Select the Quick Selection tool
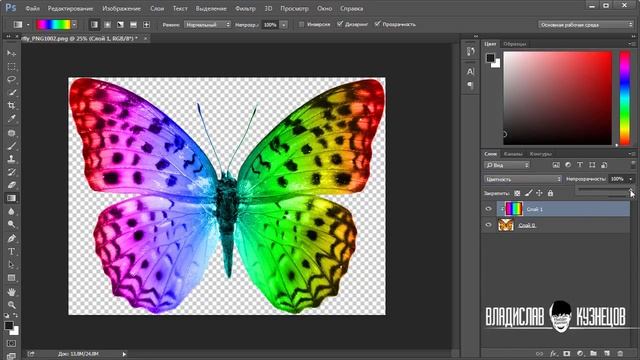Viewport: 640px width, 360px height. 11,93
